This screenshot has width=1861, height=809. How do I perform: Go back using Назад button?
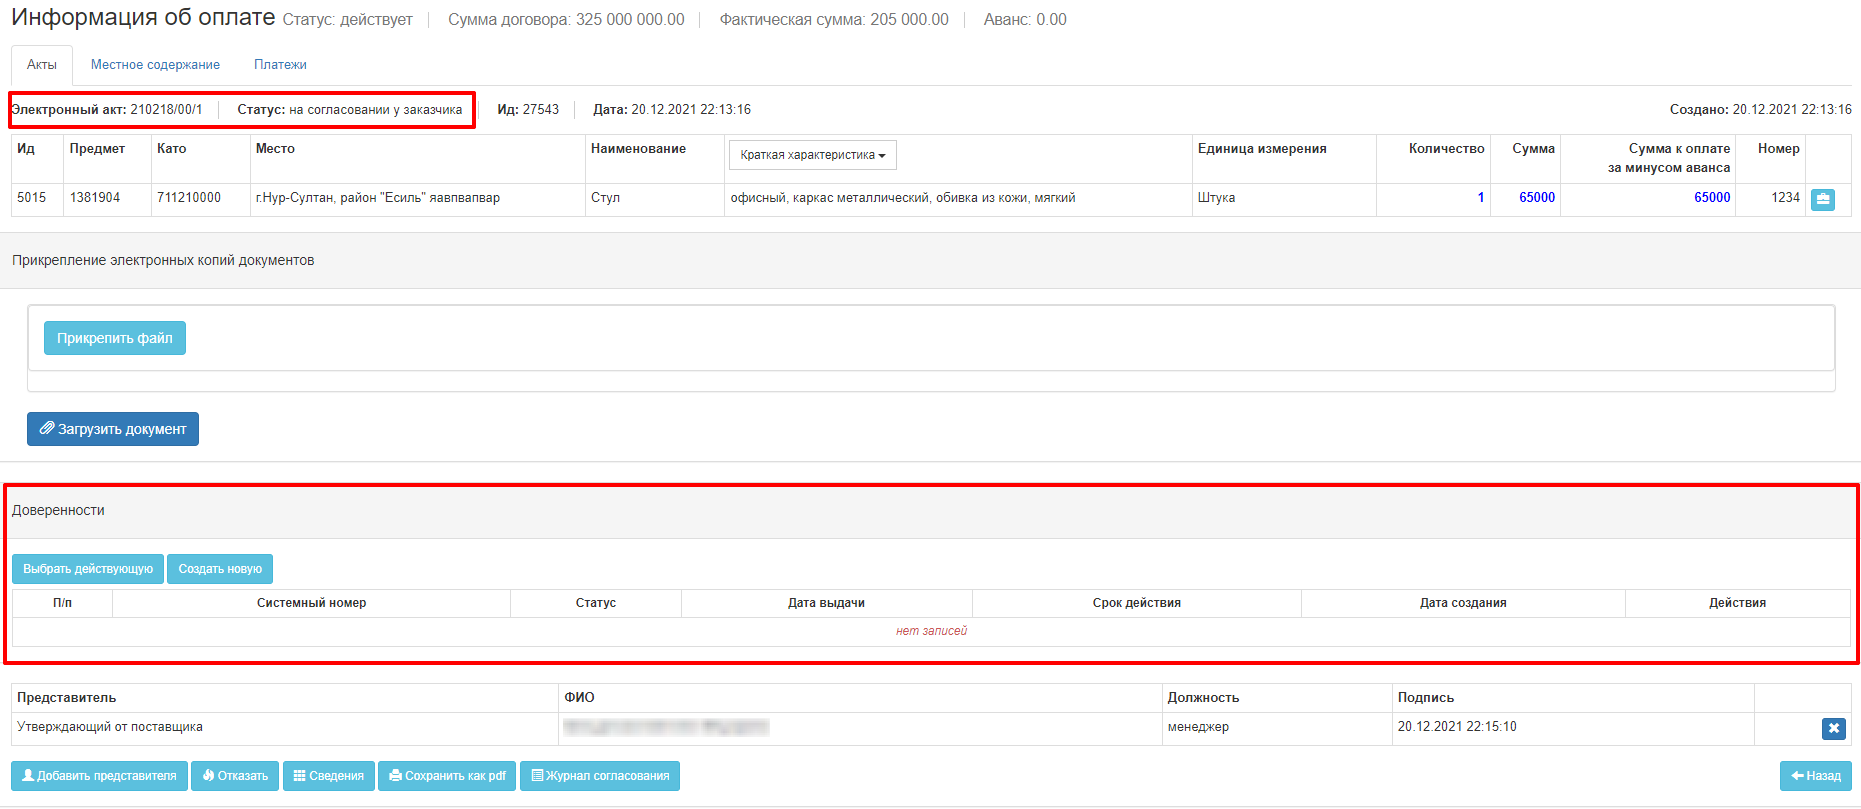pyautogui.click(x=1815, y=776)
